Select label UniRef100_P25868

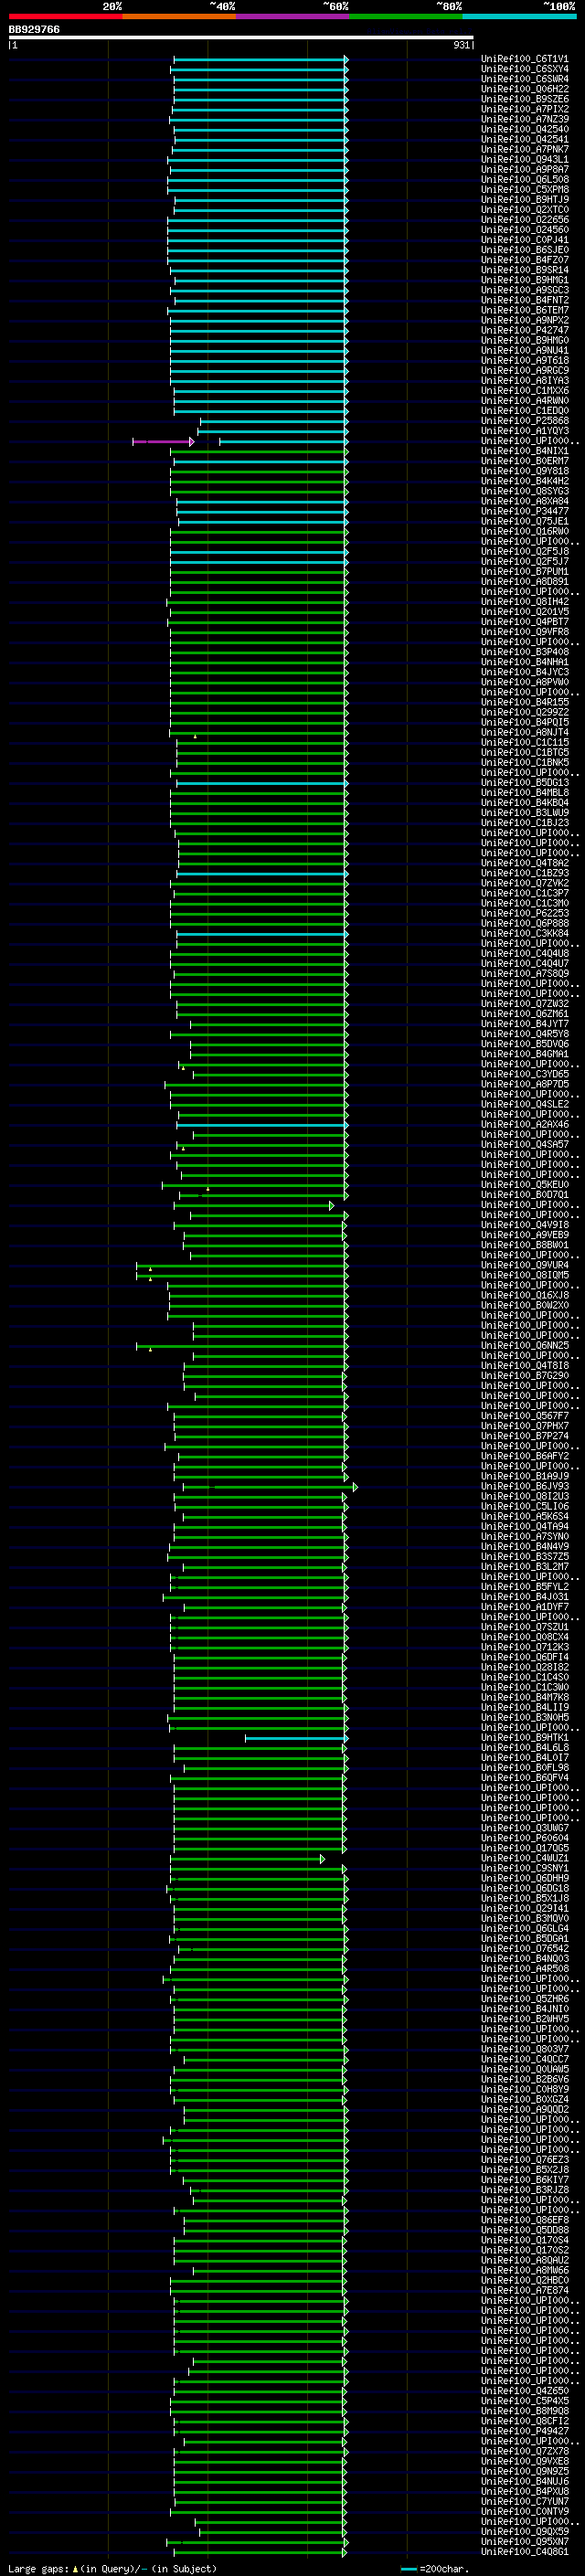pos(524,421)
